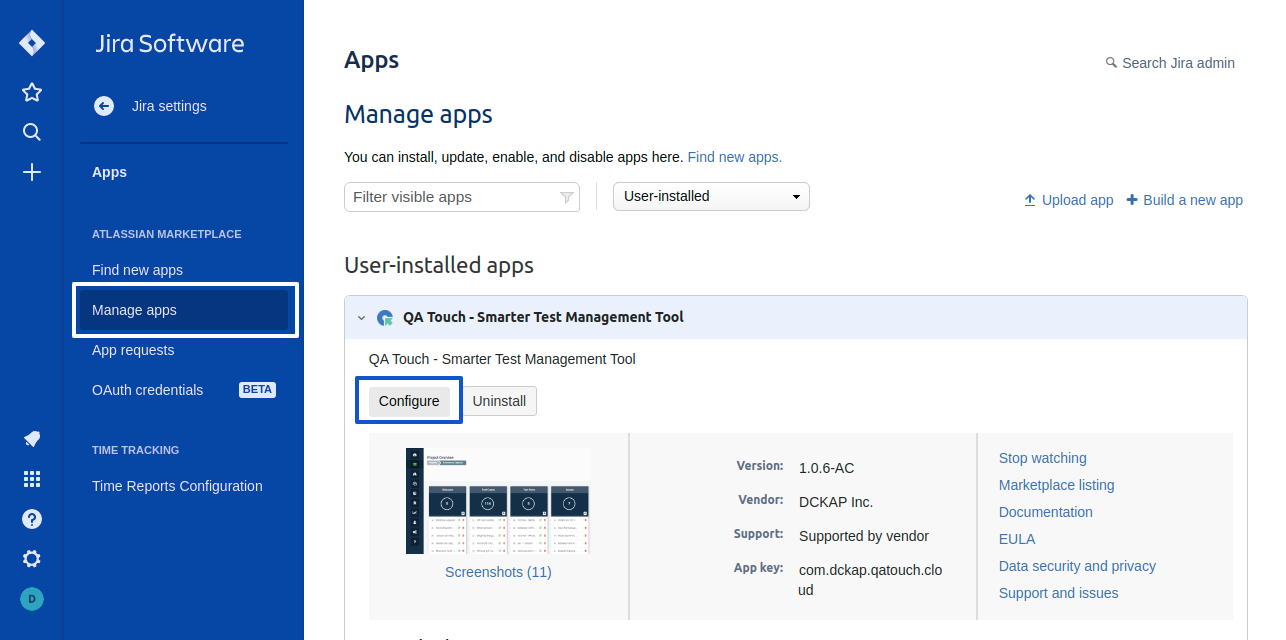Viewport: 1286px width, 640px height.
Task: Click the Create plus icon in sidebar
Action: [x=32, y=172]
